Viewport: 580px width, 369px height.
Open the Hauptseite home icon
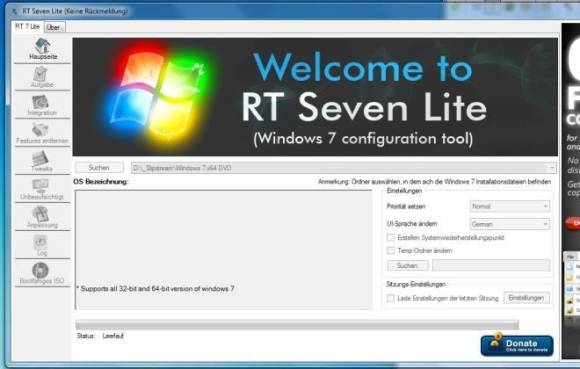pos(43,45)
